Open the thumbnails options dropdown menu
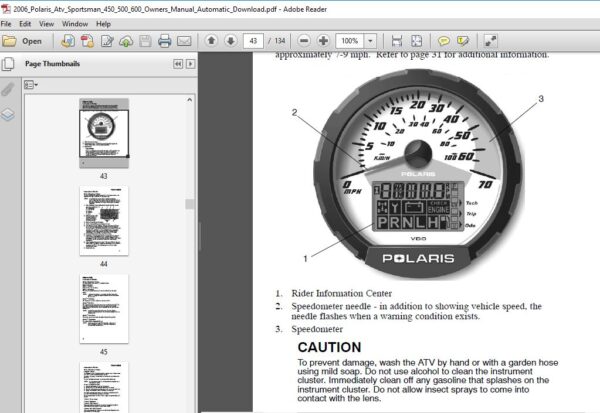This screenshot has height=413, width=600. click(31, 85)
